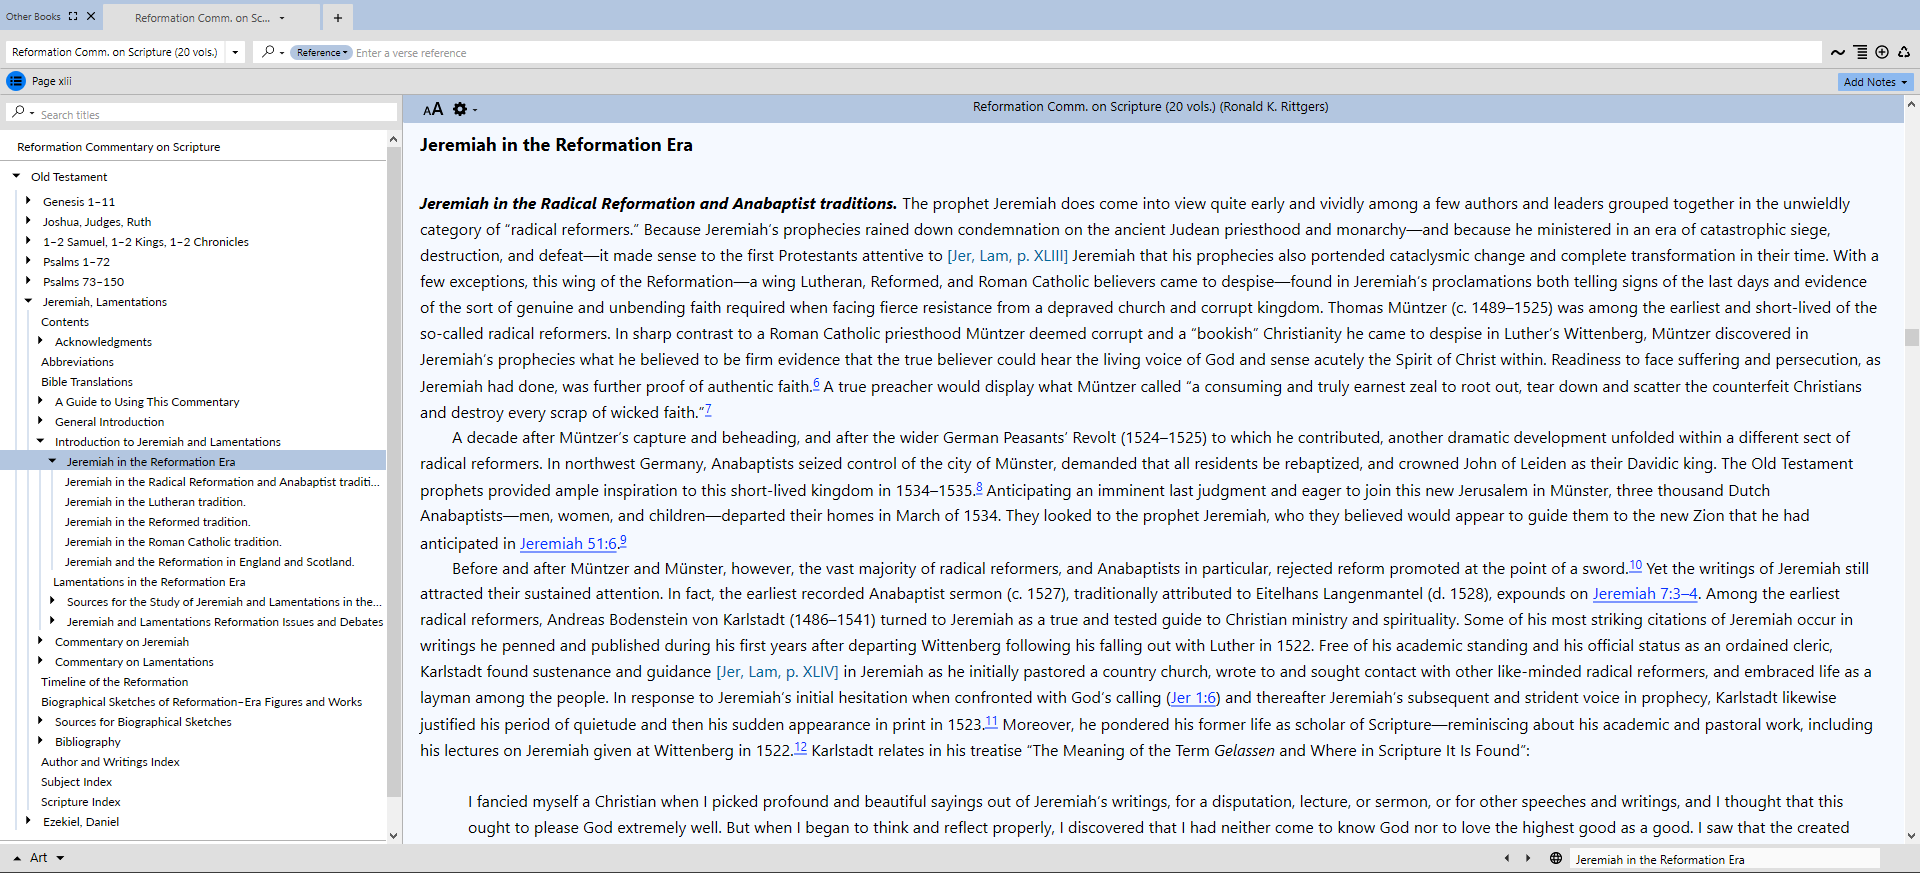Expand the Acknowledgments entry
Image resolution: width=1920 pixels, height=873 pixels.
[40, 341]
